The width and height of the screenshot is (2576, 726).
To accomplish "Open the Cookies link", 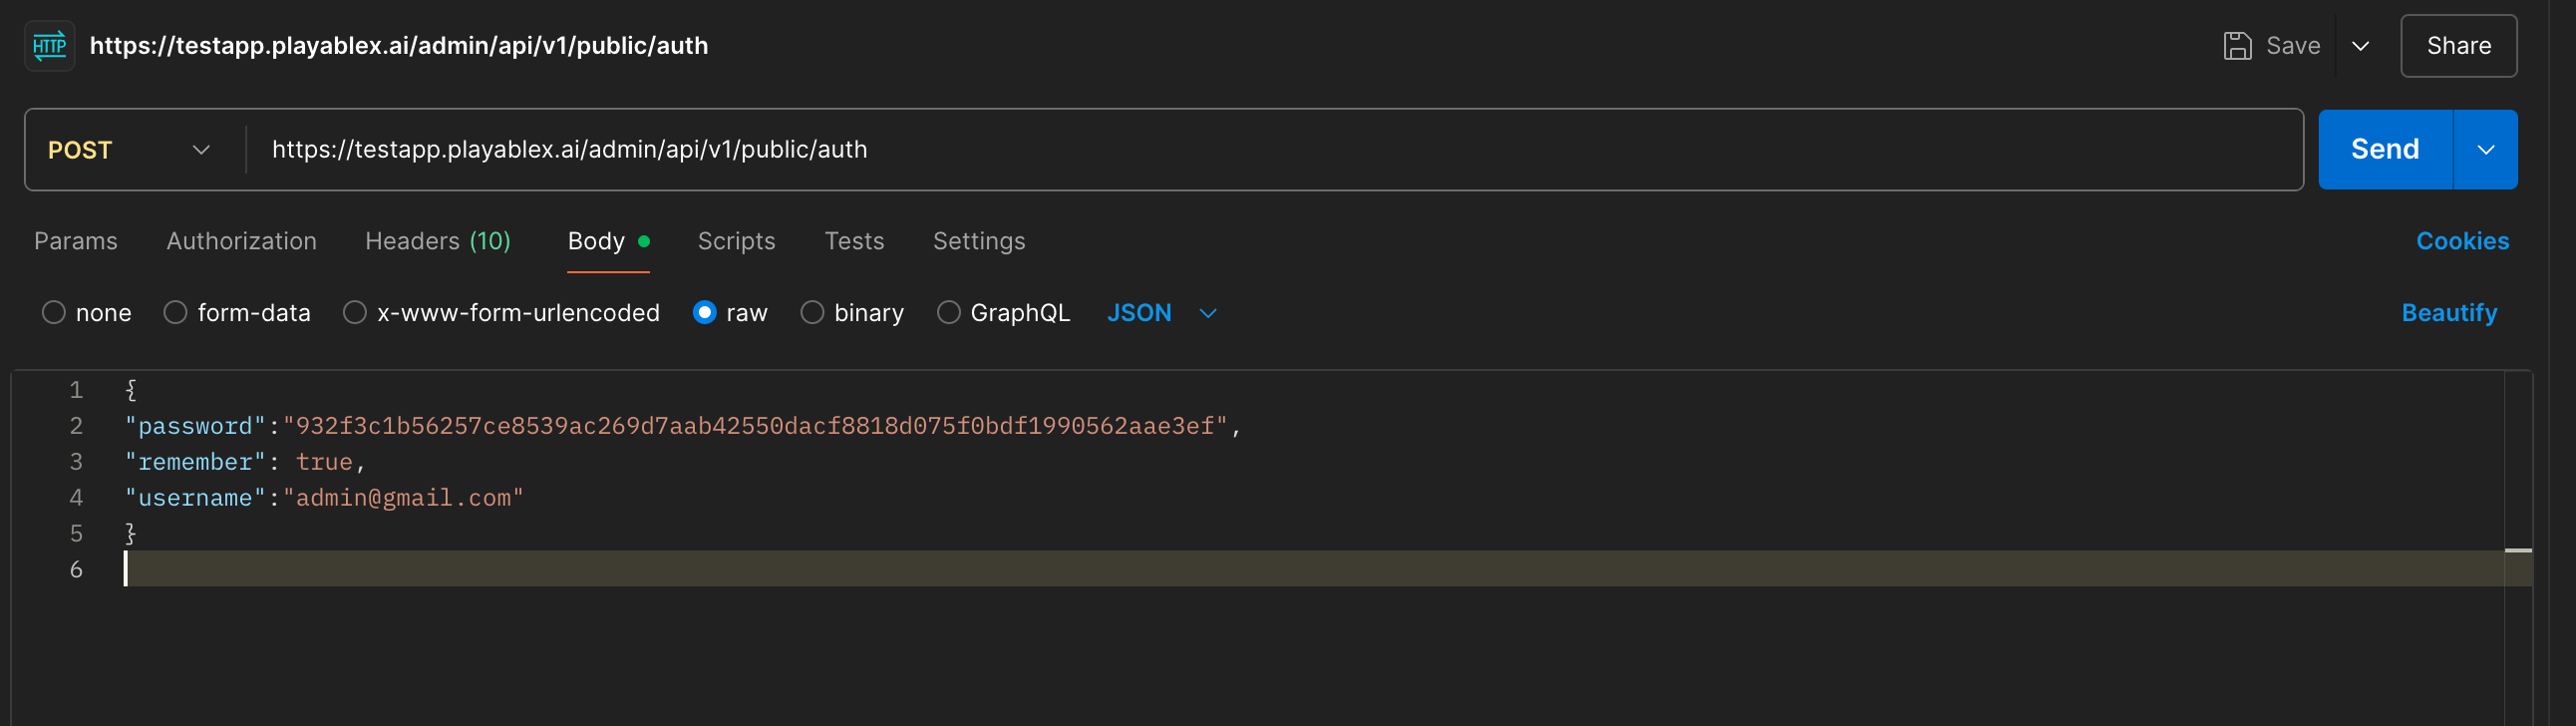I will click(2461, 241).
